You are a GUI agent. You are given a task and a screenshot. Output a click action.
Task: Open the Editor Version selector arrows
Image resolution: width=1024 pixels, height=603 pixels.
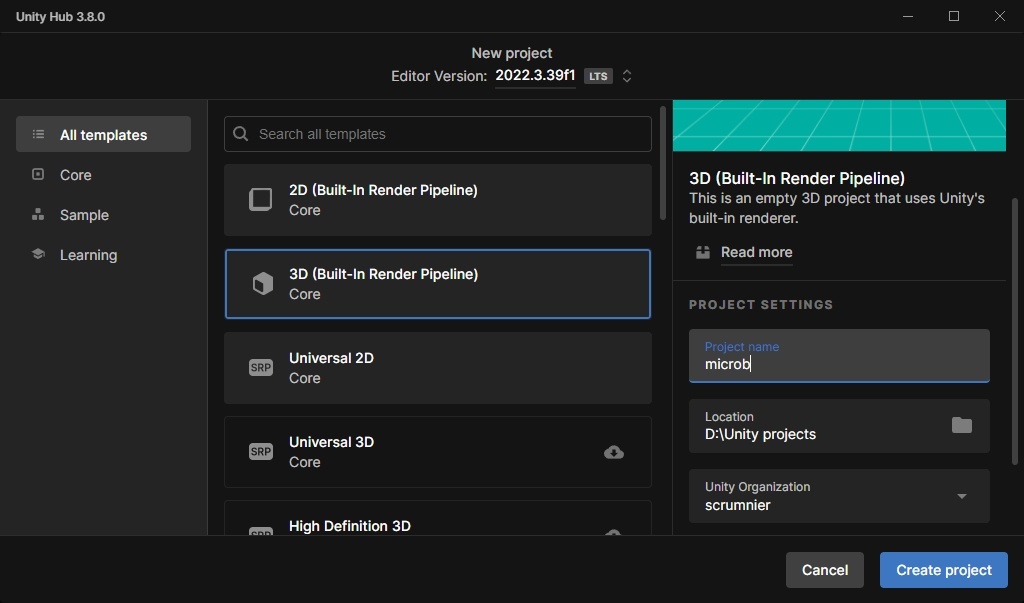(627, 76)
